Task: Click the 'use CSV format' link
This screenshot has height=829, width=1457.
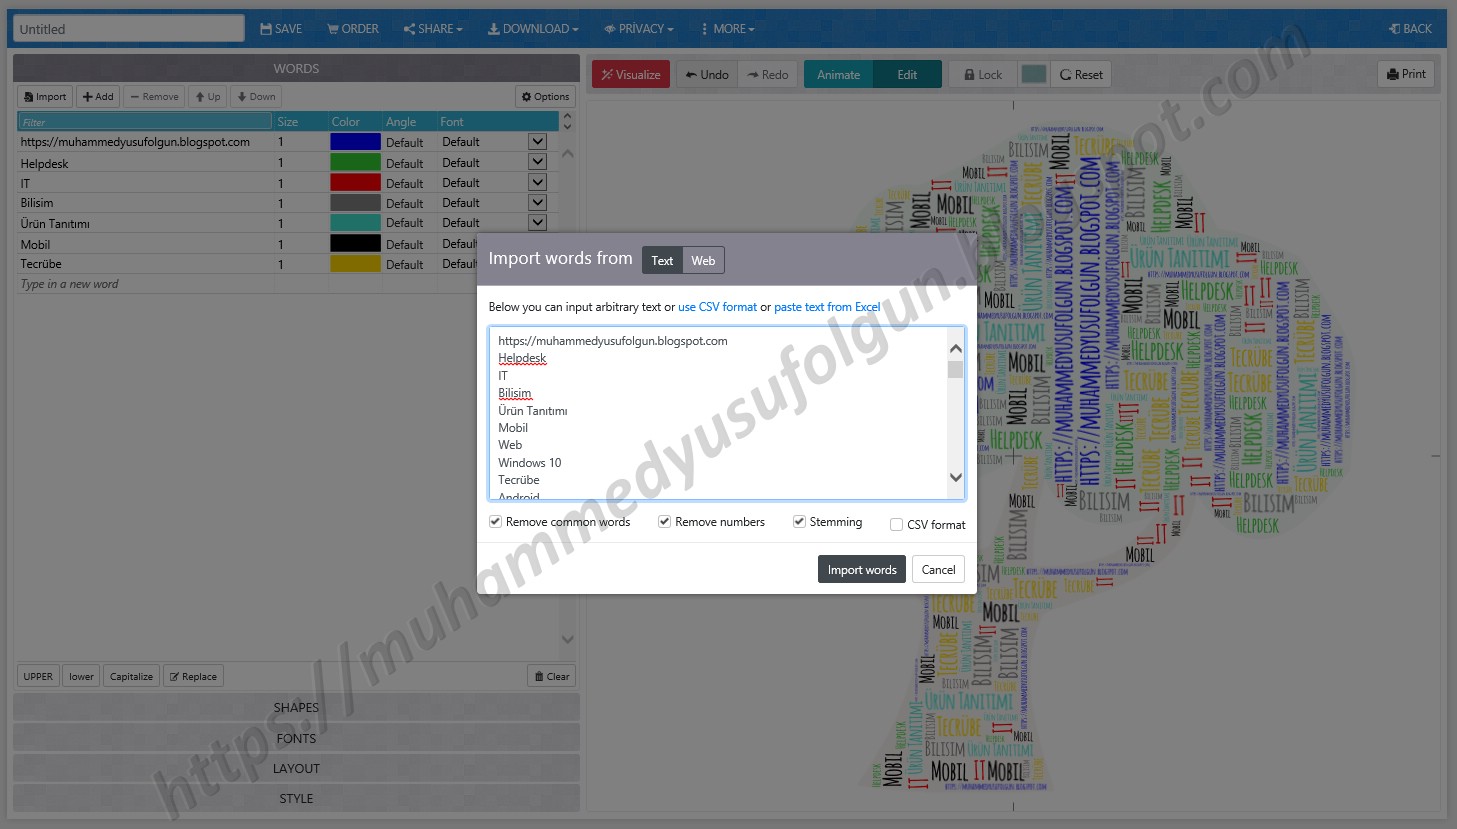Action: coord(717,307)
